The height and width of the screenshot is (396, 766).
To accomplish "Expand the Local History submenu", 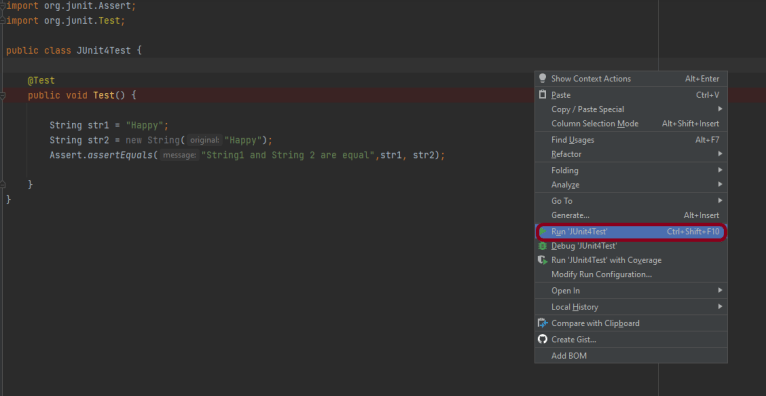I will pyautogui.click(x=631, y=307).
